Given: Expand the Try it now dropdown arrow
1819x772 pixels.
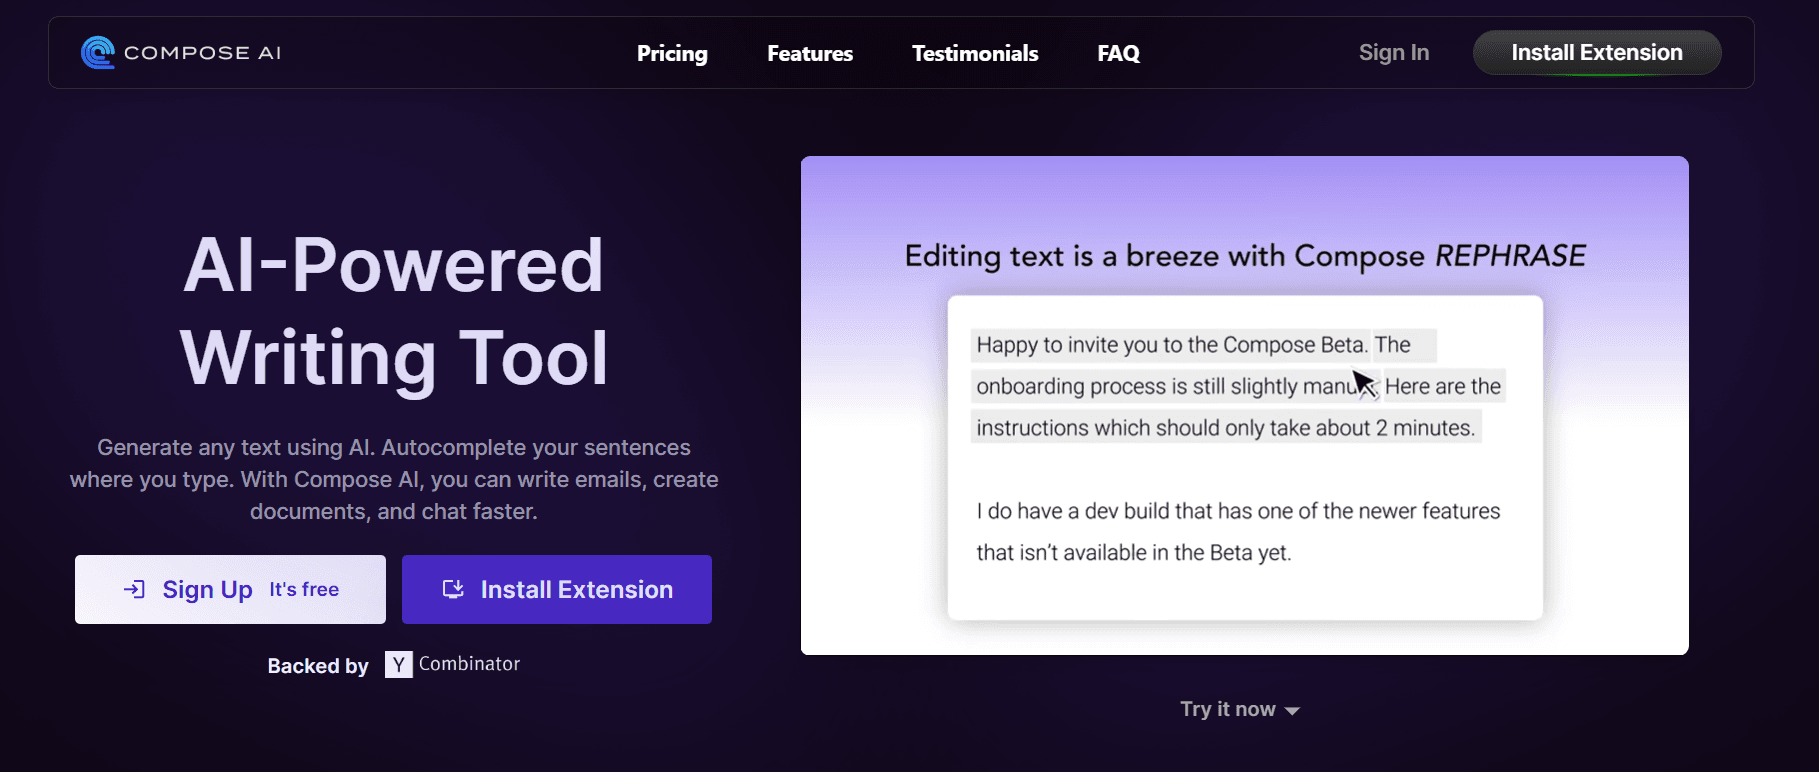Looking at the screenshot, I should 1292,710.
